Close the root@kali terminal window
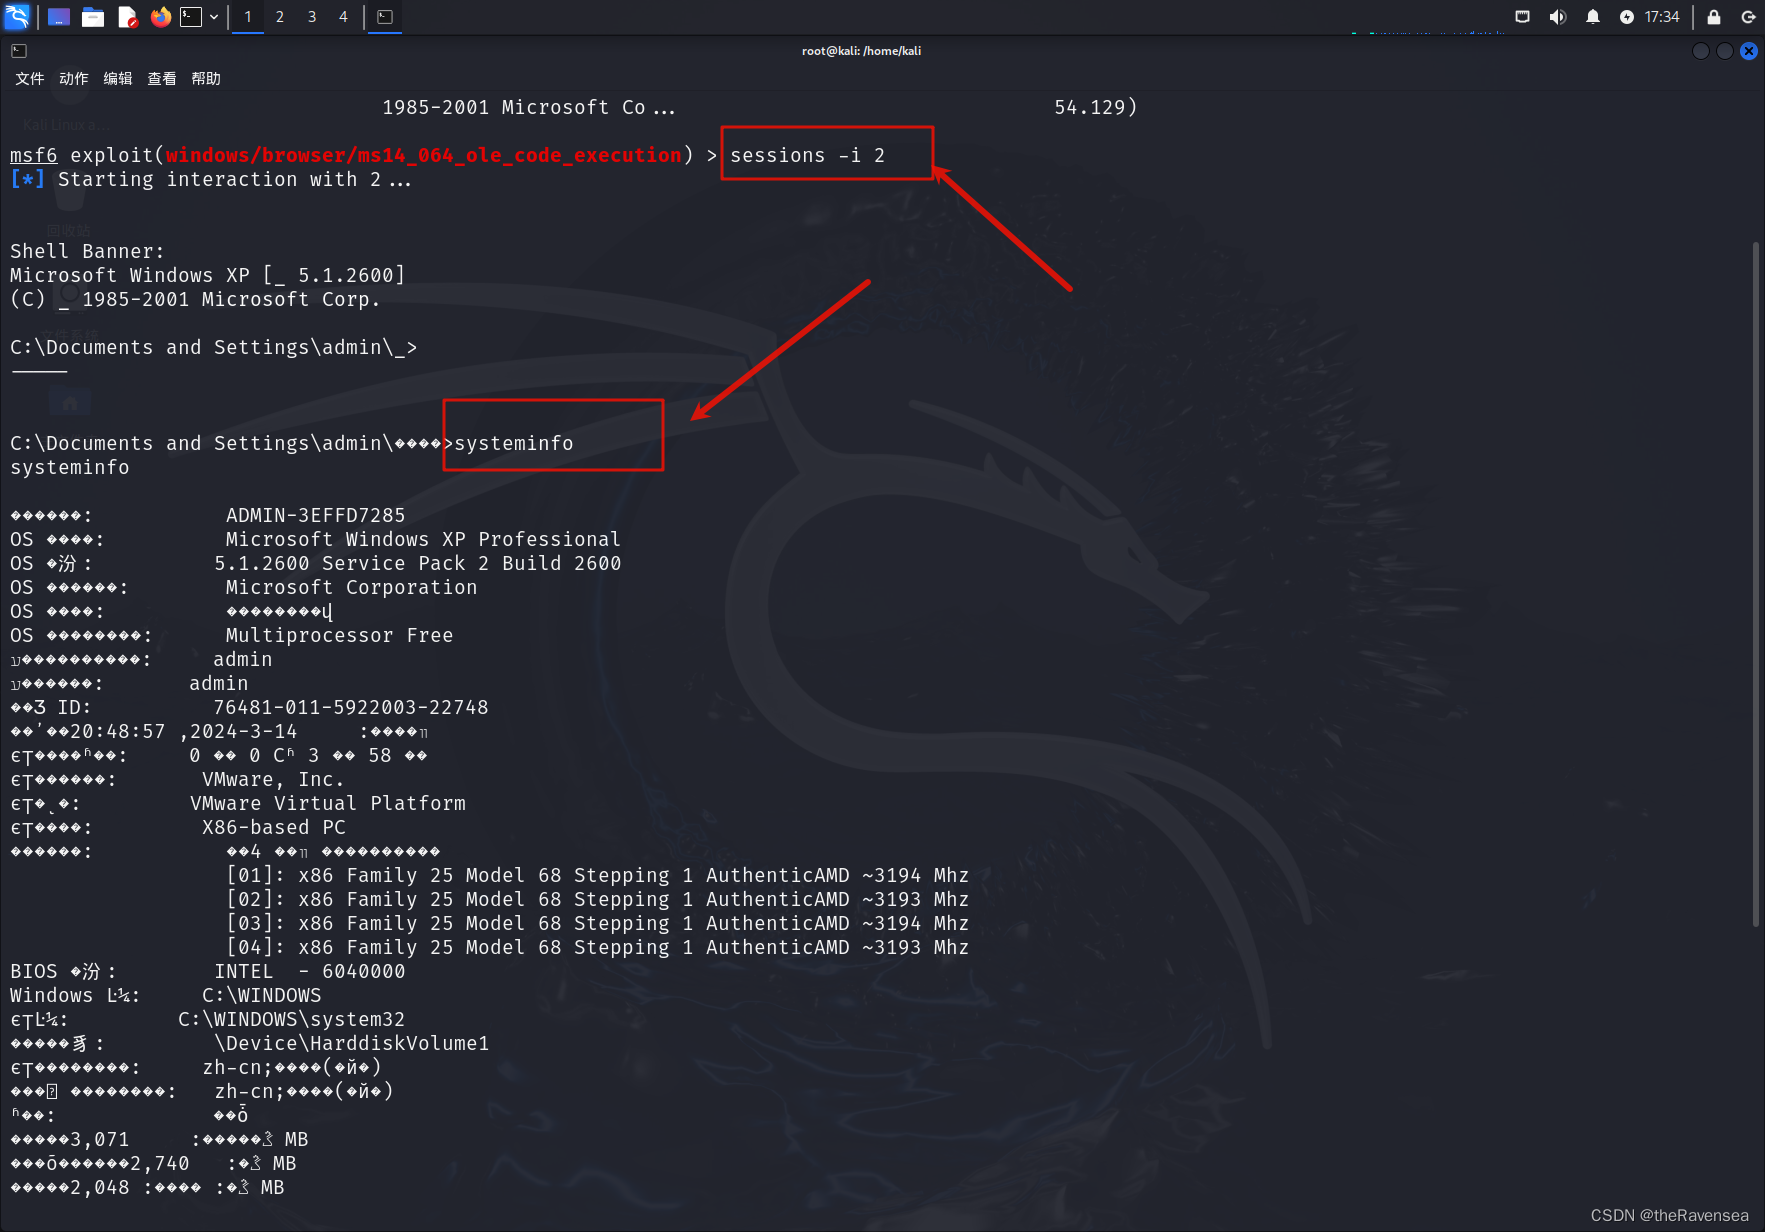This screenshot has width=1765, height=1232. 1749,51
